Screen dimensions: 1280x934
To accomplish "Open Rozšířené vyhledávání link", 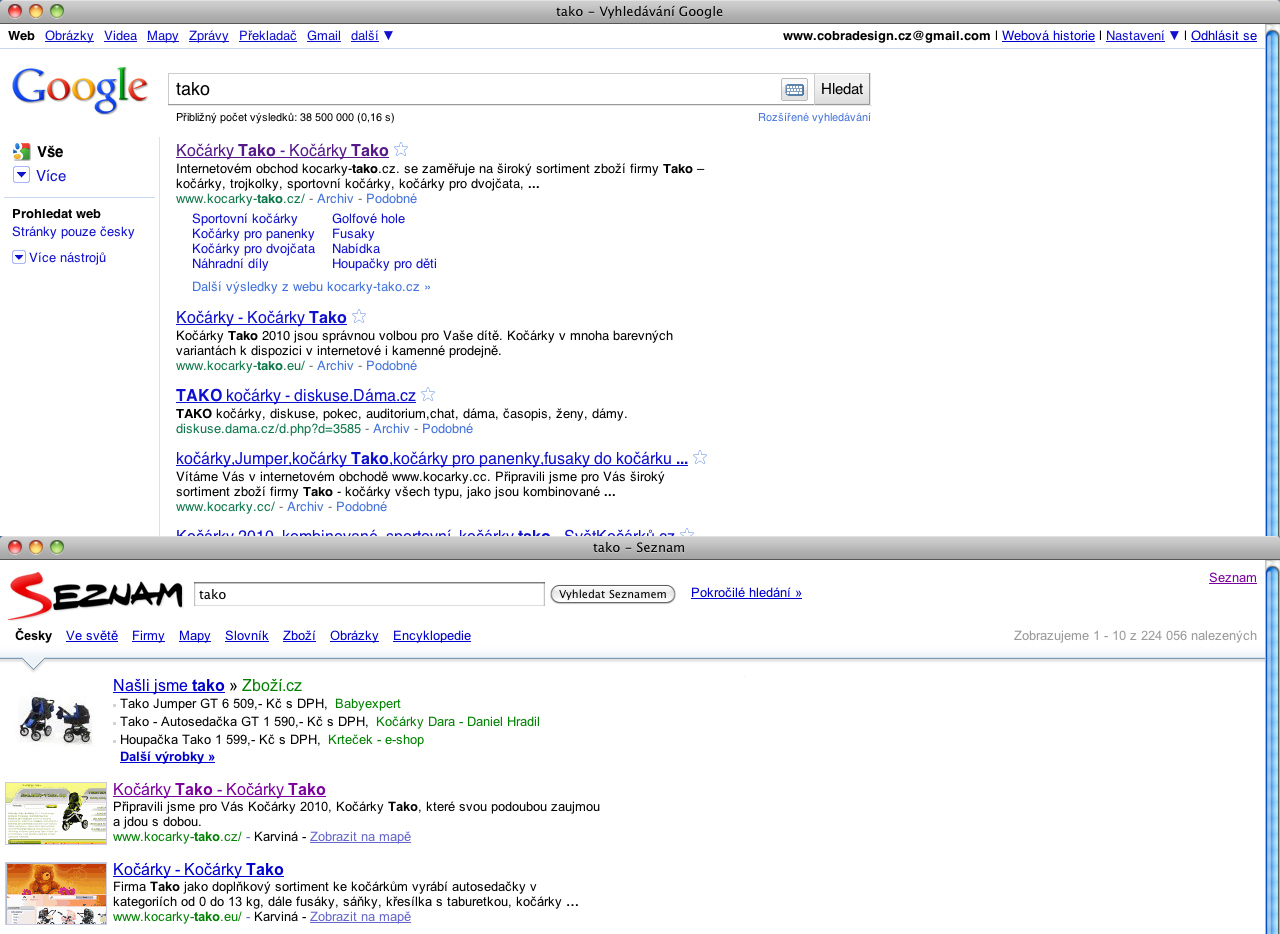I will [814, 117].
